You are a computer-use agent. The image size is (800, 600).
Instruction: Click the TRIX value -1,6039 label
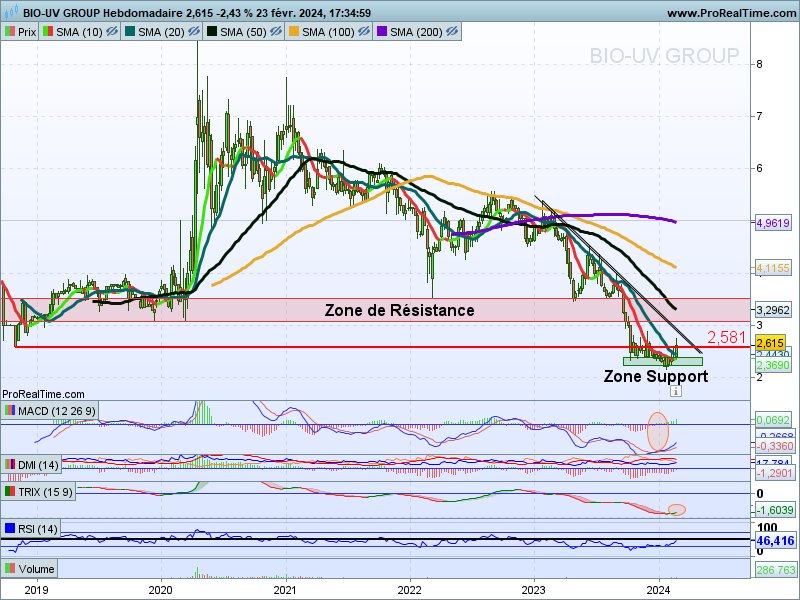pos(774,510)
